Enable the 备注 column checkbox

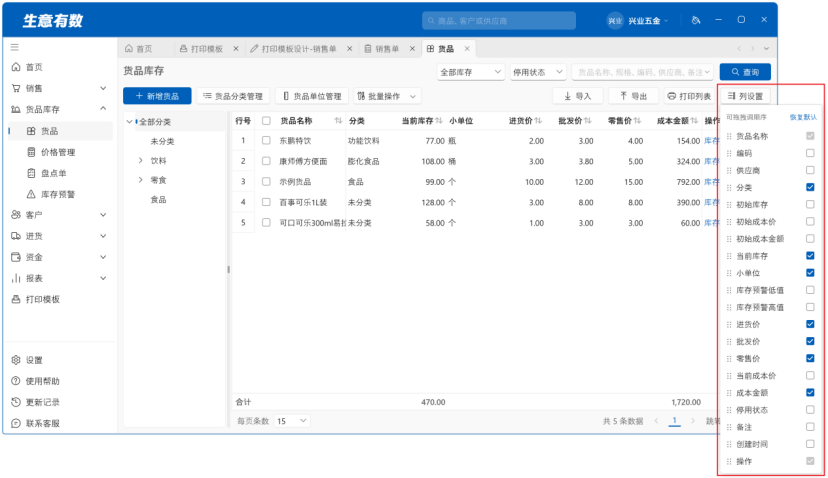click(x=810, y=427)
